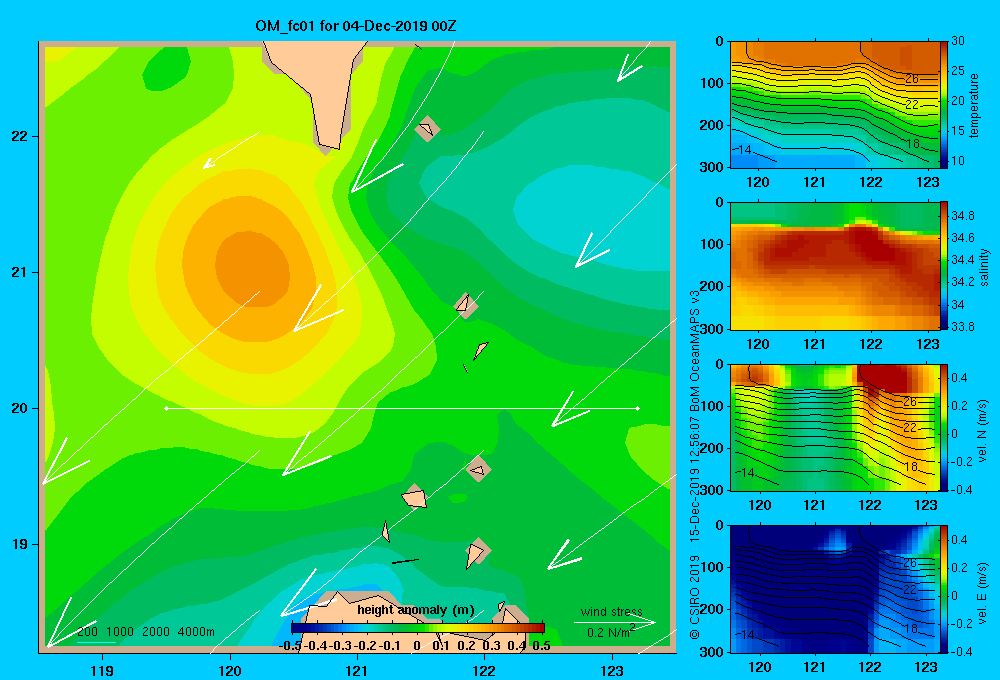The width and height of the screenshot is (1000, 680).
Task: Click the vertical 'temperature' axis title
Action: [x=974, y=105]
